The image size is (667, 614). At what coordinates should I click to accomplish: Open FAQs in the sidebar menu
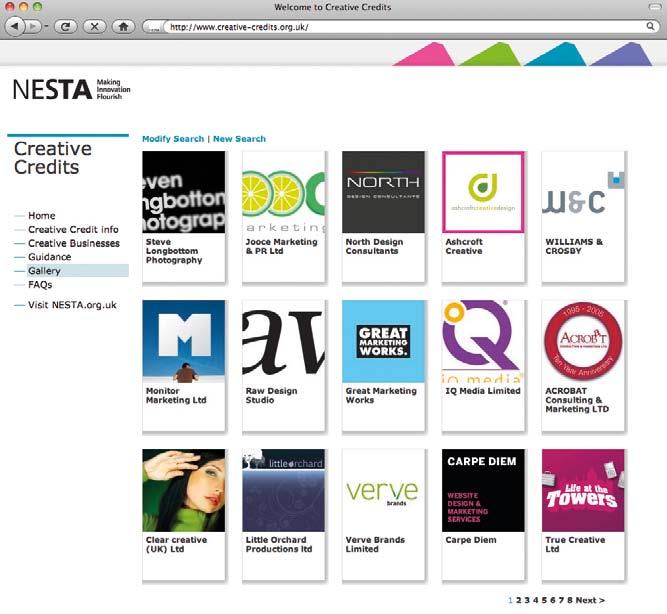[40, 284]
